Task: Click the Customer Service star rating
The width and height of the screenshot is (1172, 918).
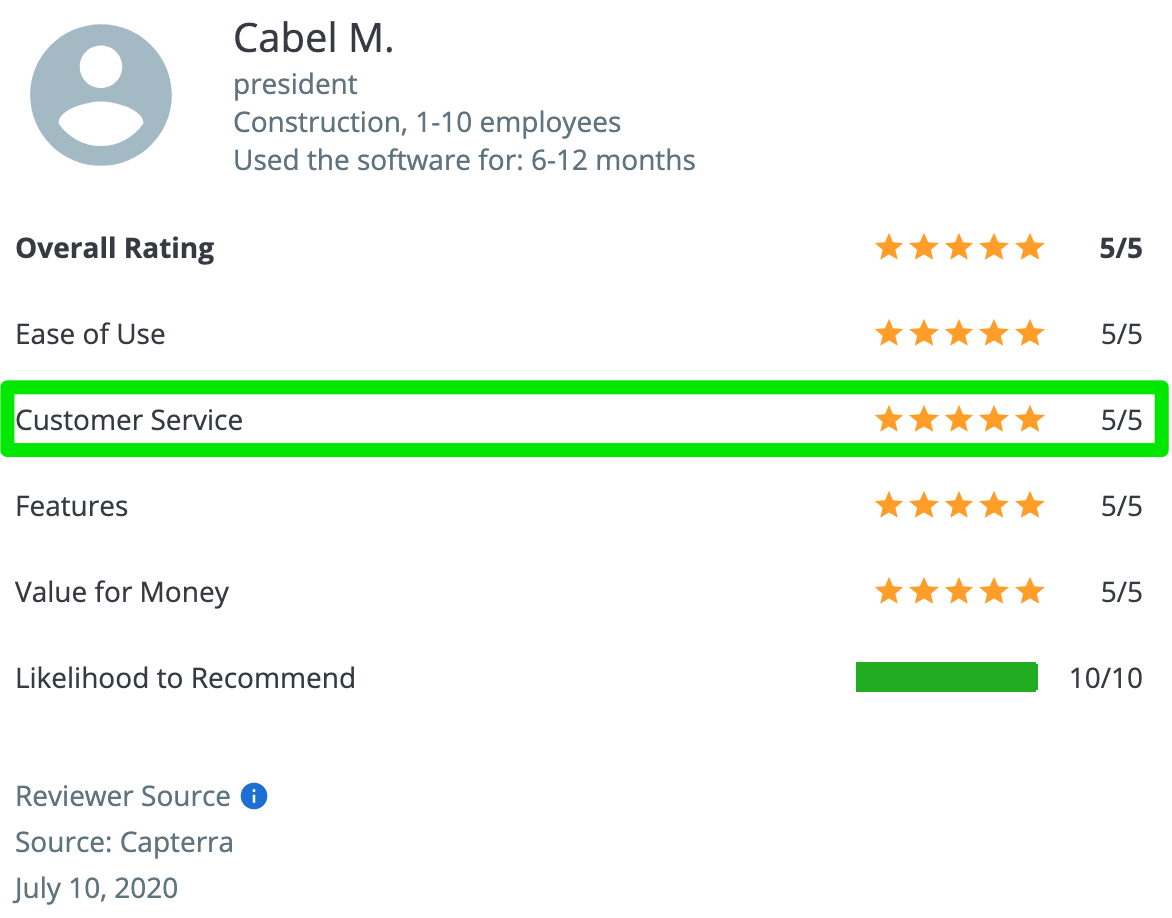Action: (959, 420)
